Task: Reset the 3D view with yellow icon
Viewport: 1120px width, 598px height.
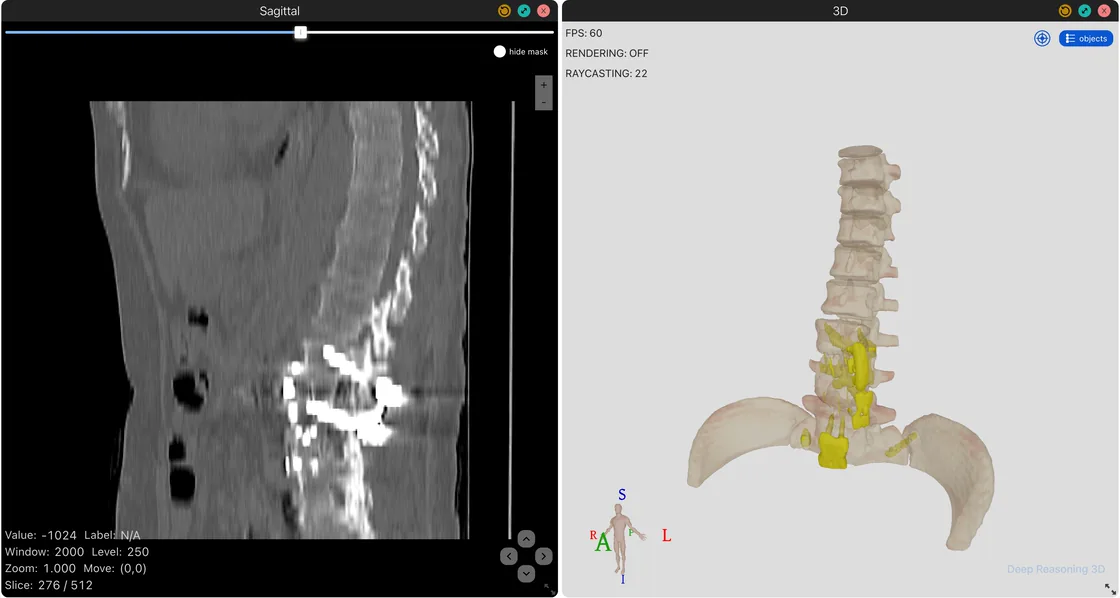Action: 1065,11
